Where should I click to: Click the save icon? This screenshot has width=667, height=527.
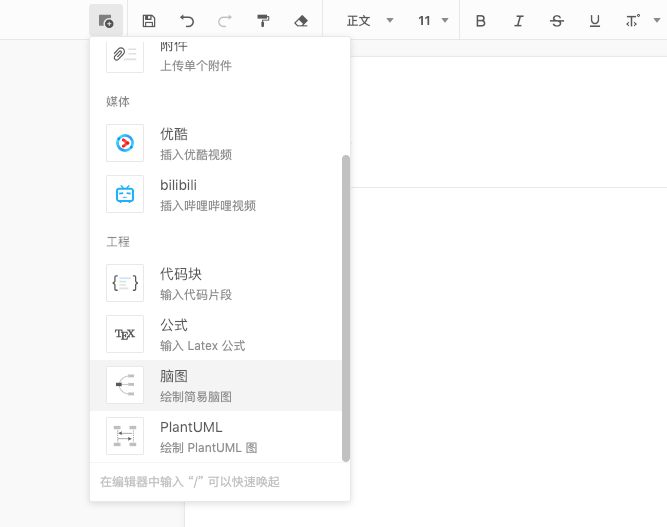click(149, 20)
